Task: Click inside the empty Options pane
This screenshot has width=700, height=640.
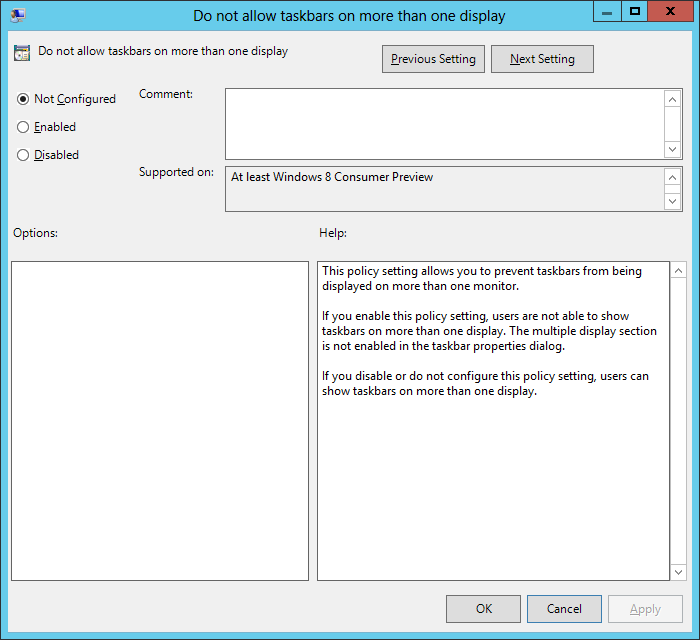Action: [x=160, y=420]
